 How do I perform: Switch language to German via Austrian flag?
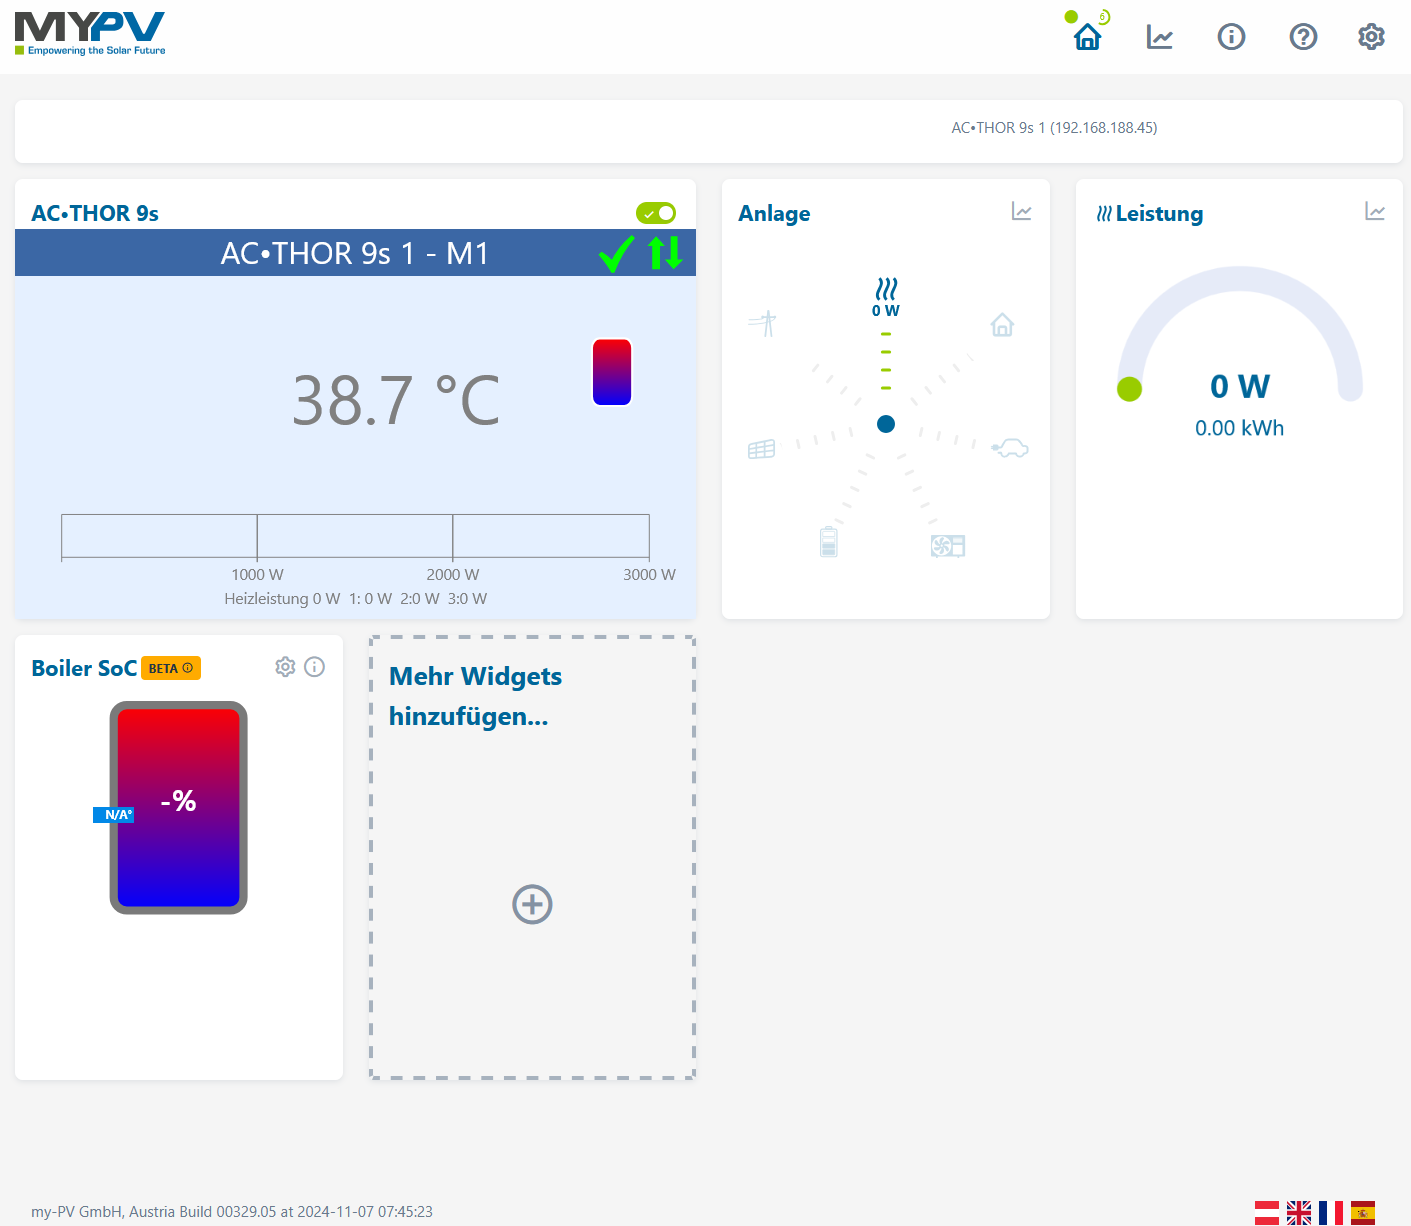[1267, 1213]
